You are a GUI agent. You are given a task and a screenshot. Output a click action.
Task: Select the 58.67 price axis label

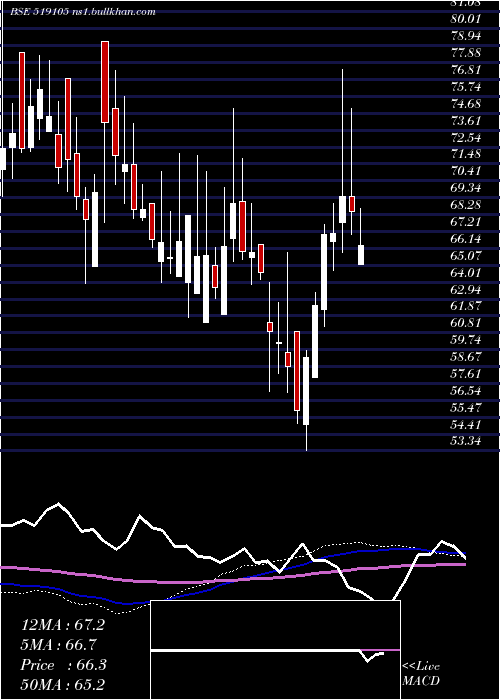point(465,357)
